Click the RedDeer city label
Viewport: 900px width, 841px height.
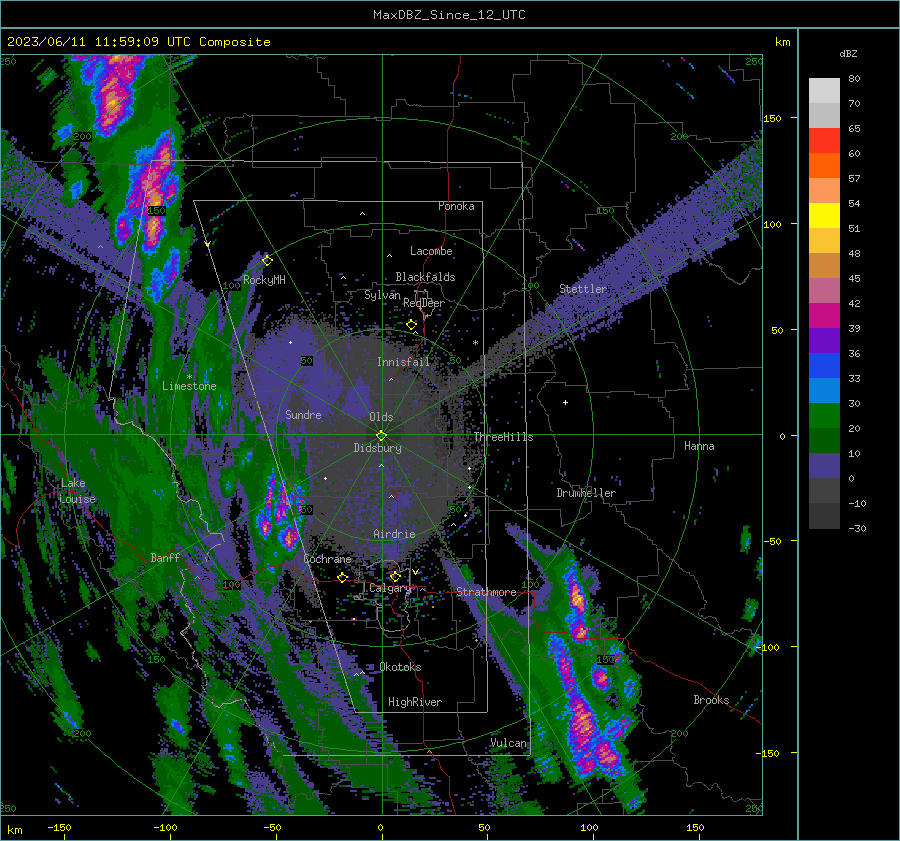[424, 303]
